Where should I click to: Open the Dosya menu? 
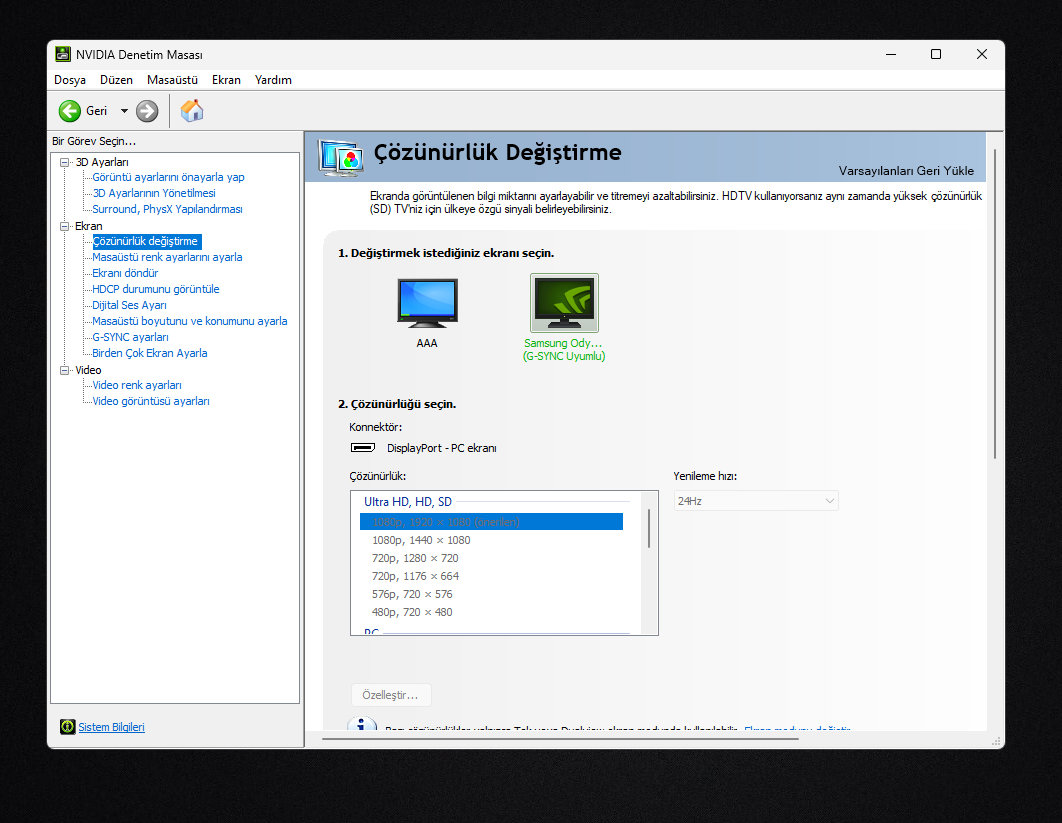click(x=70, y=80)
